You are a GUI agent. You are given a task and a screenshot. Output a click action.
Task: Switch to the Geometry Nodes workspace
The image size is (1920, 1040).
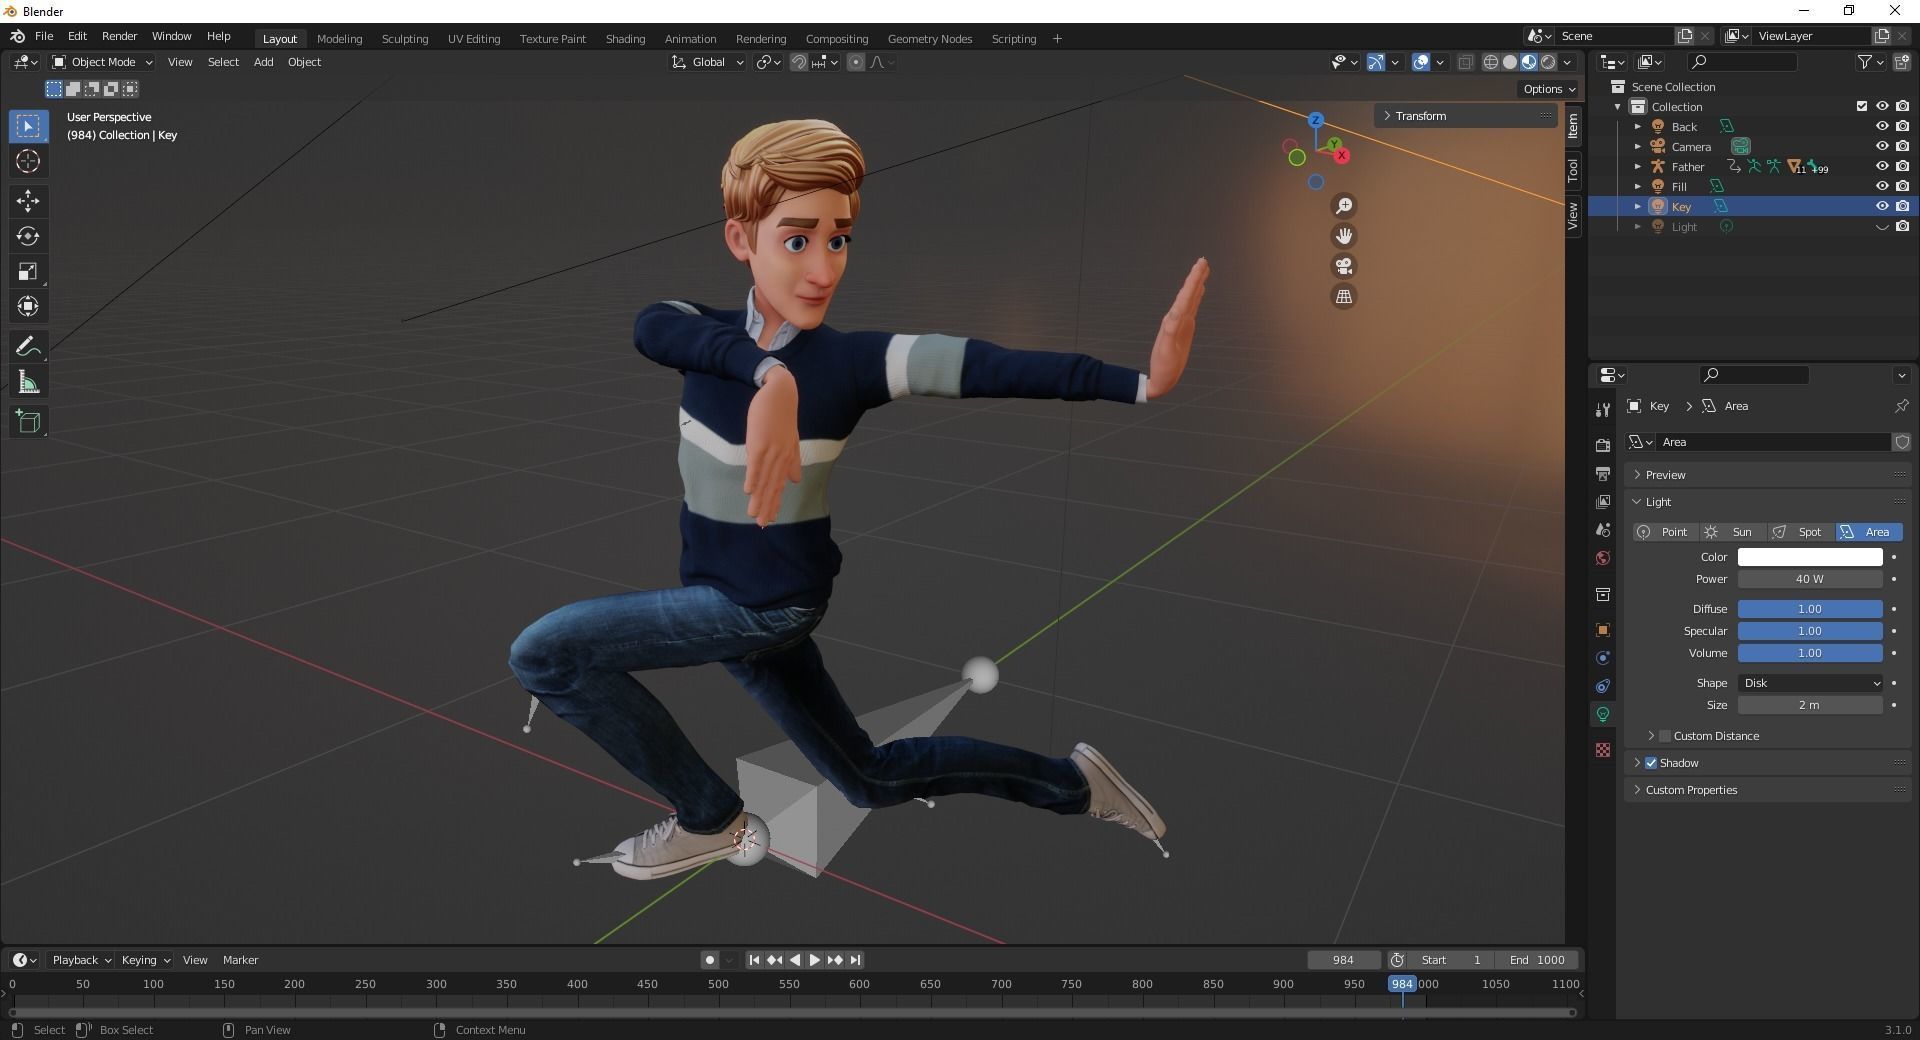coord(930,39)
